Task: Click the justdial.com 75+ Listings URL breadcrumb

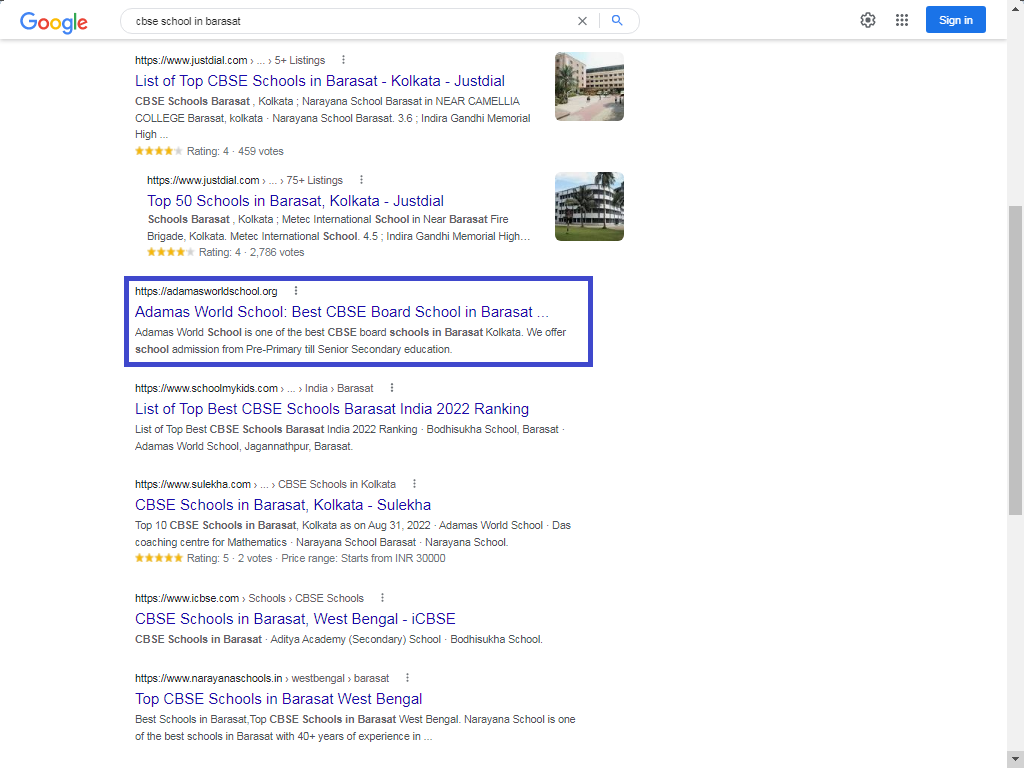Action: coord(245,180)
